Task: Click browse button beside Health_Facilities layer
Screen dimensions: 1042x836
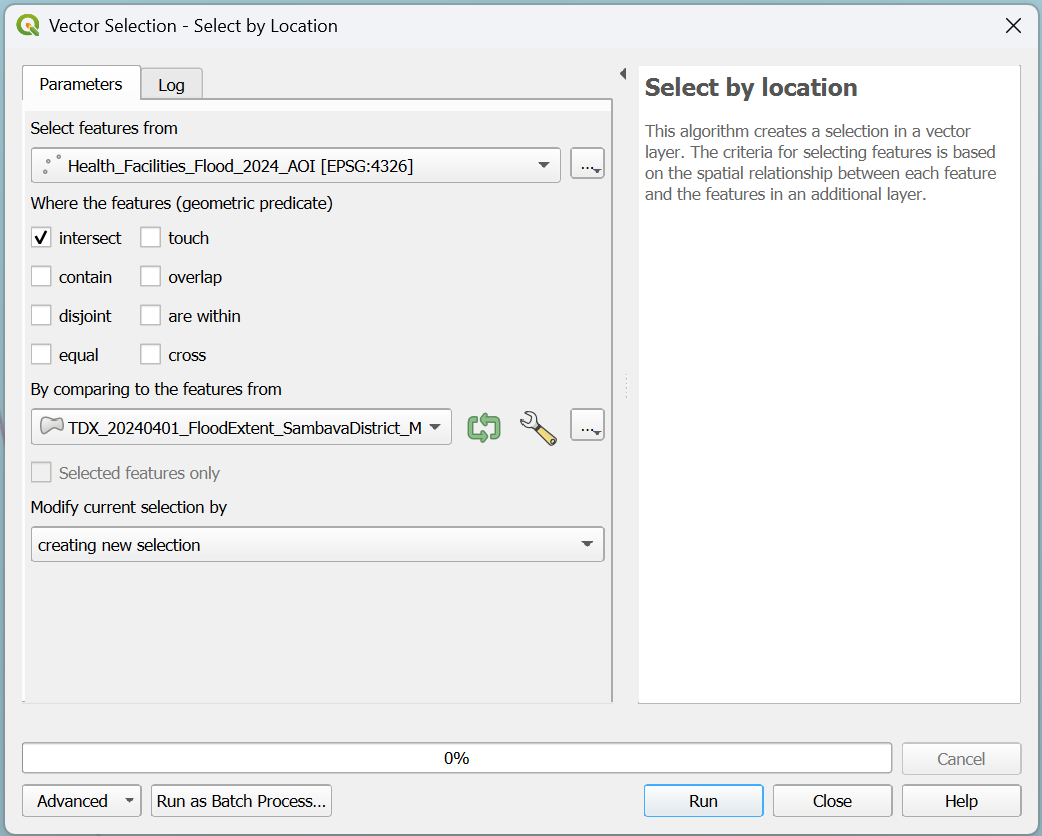Action: 587,165
